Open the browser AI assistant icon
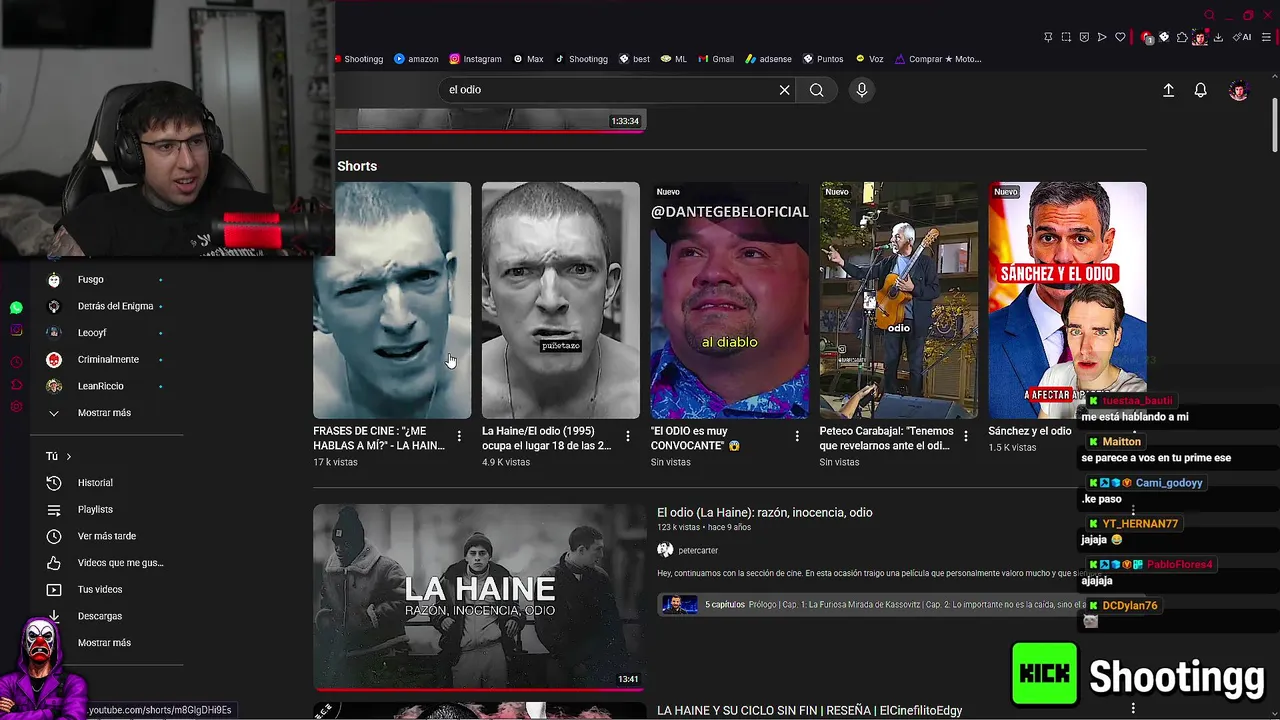 tap(1242, 37)
